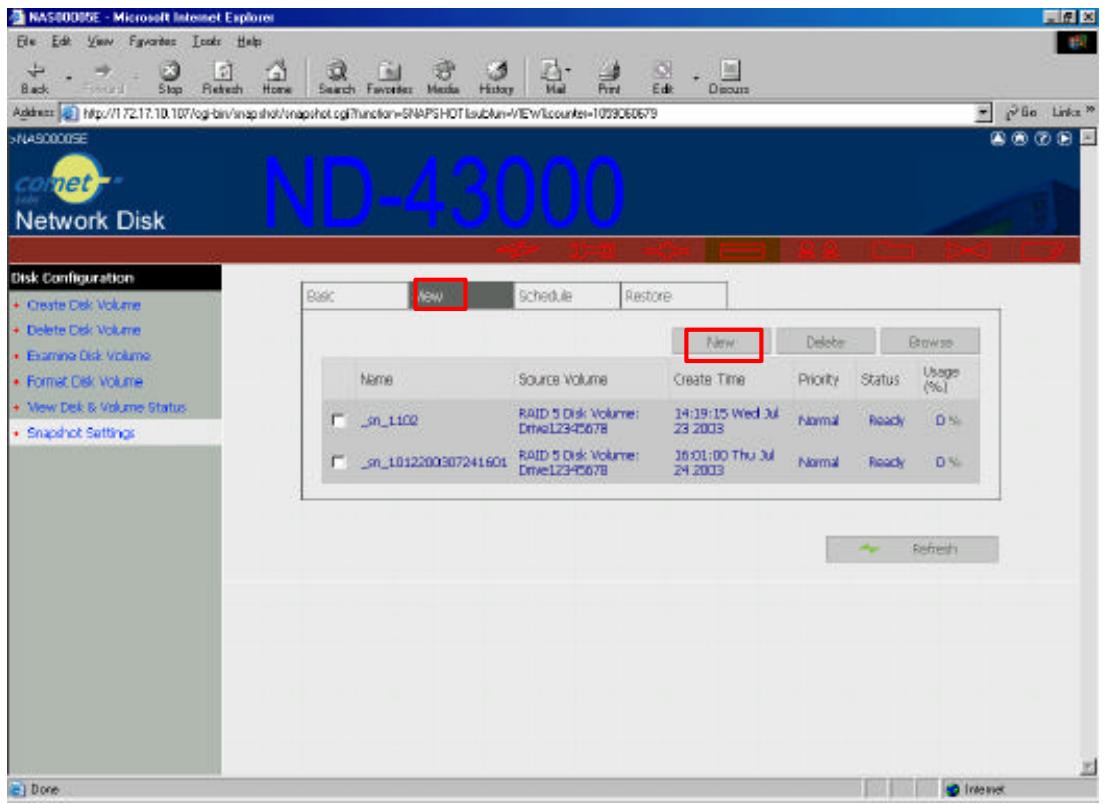1104x804 pixels.
Task: Click the round help question icon in banner
Action: tap(1042, 139)
